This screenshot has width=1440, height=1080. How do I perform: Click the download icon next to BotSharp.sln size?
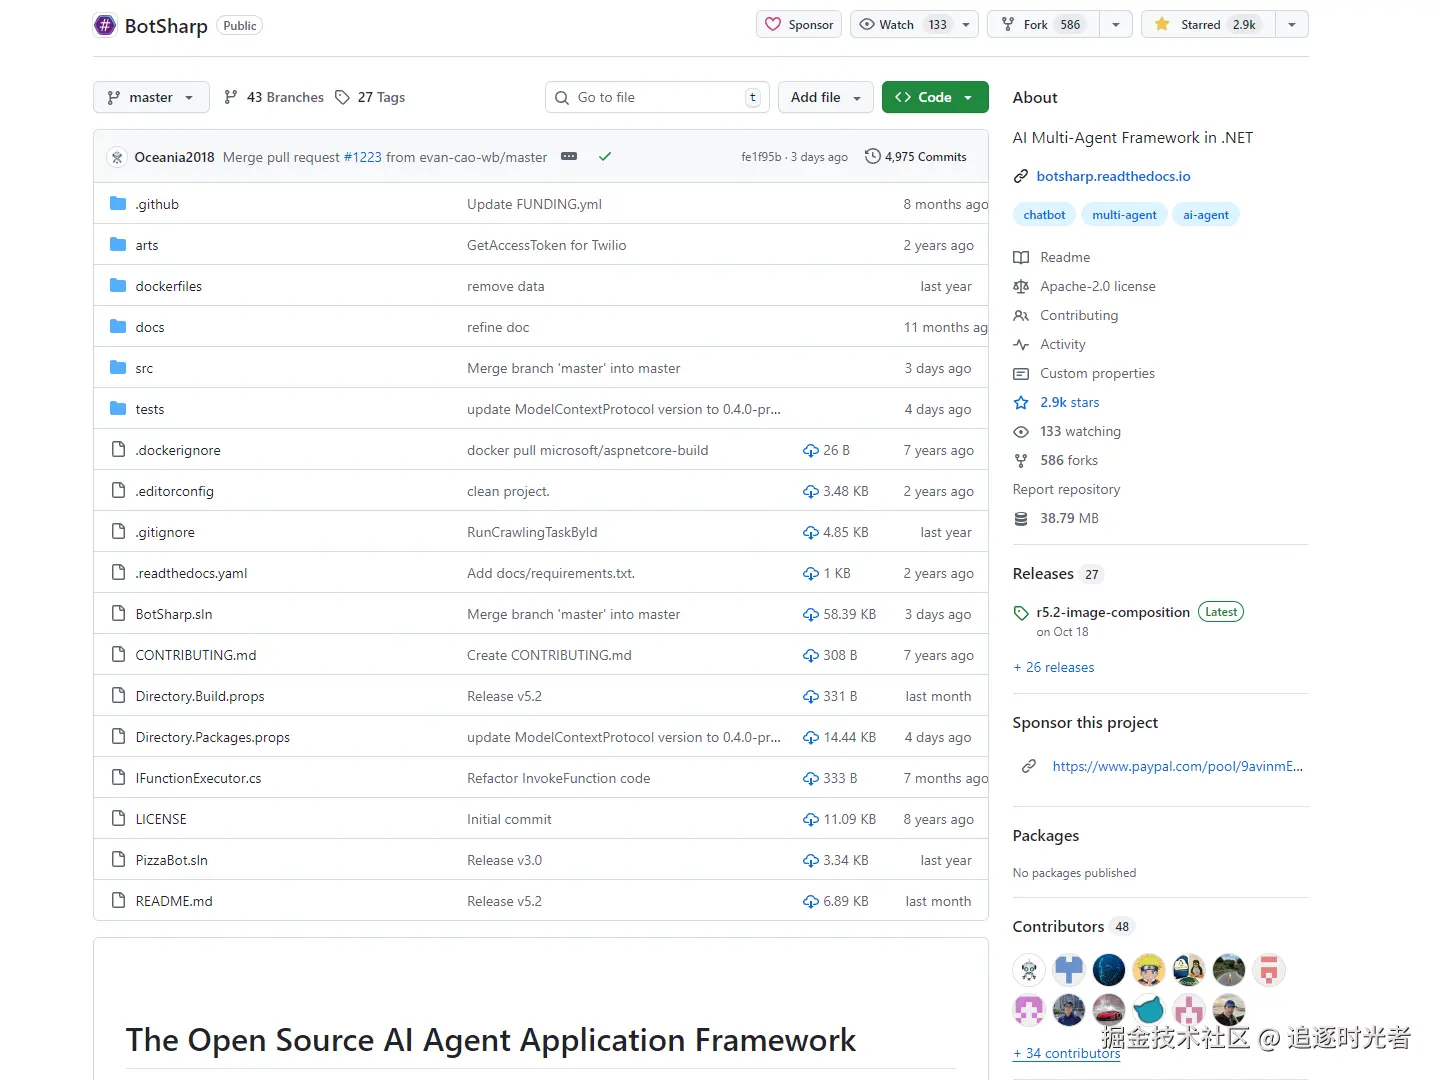coord(811,615)
